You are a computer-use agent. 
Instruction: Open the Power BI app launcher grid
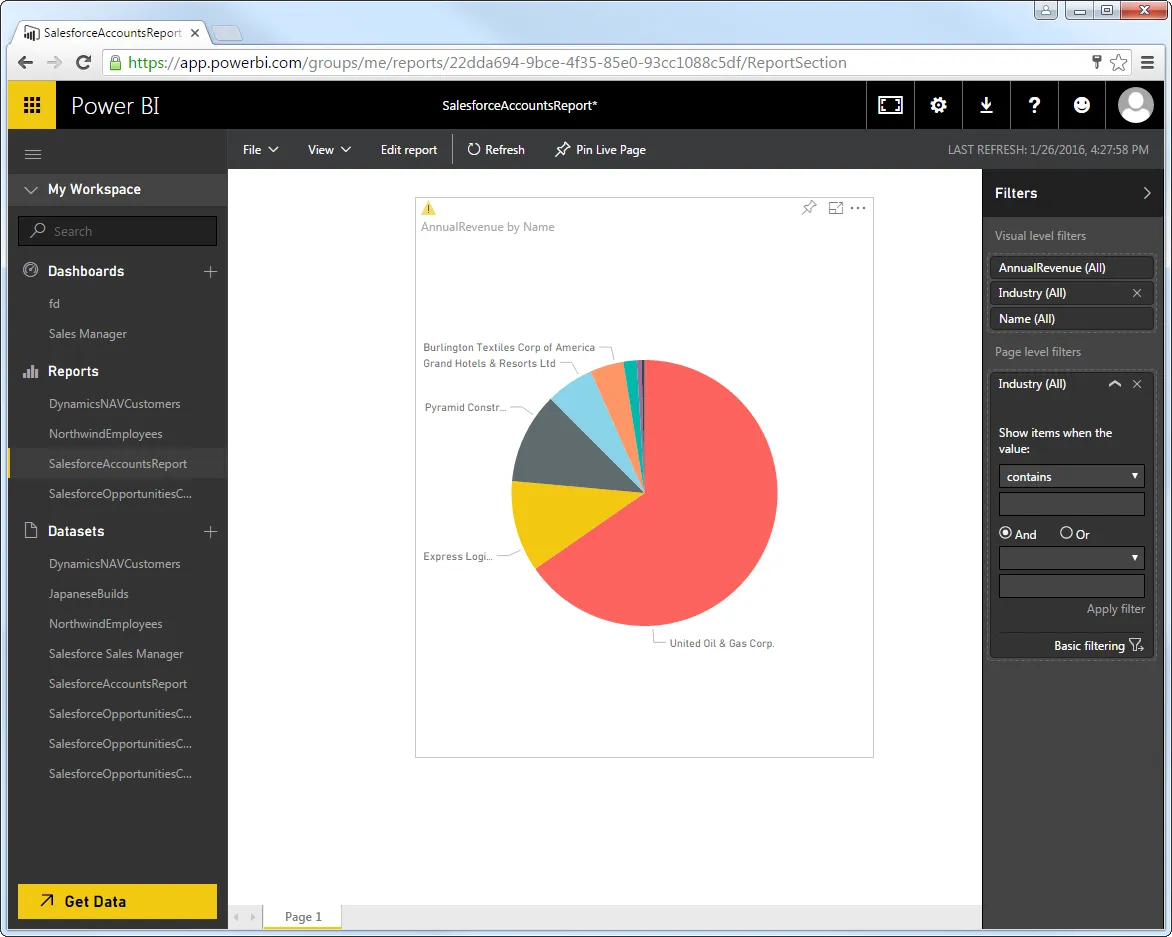(x=31, y=104)
